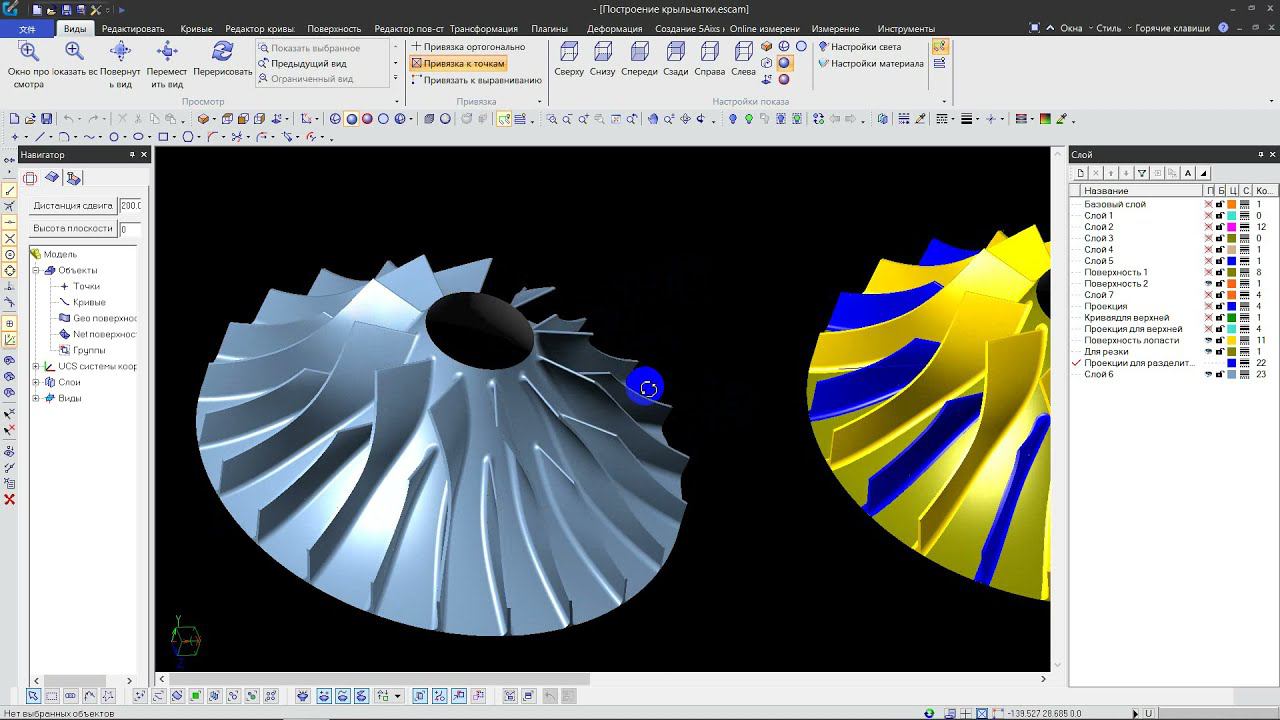1280x720 pixels.
Task: Click the red X tool in left sidebar
Action: click(10, 499)
